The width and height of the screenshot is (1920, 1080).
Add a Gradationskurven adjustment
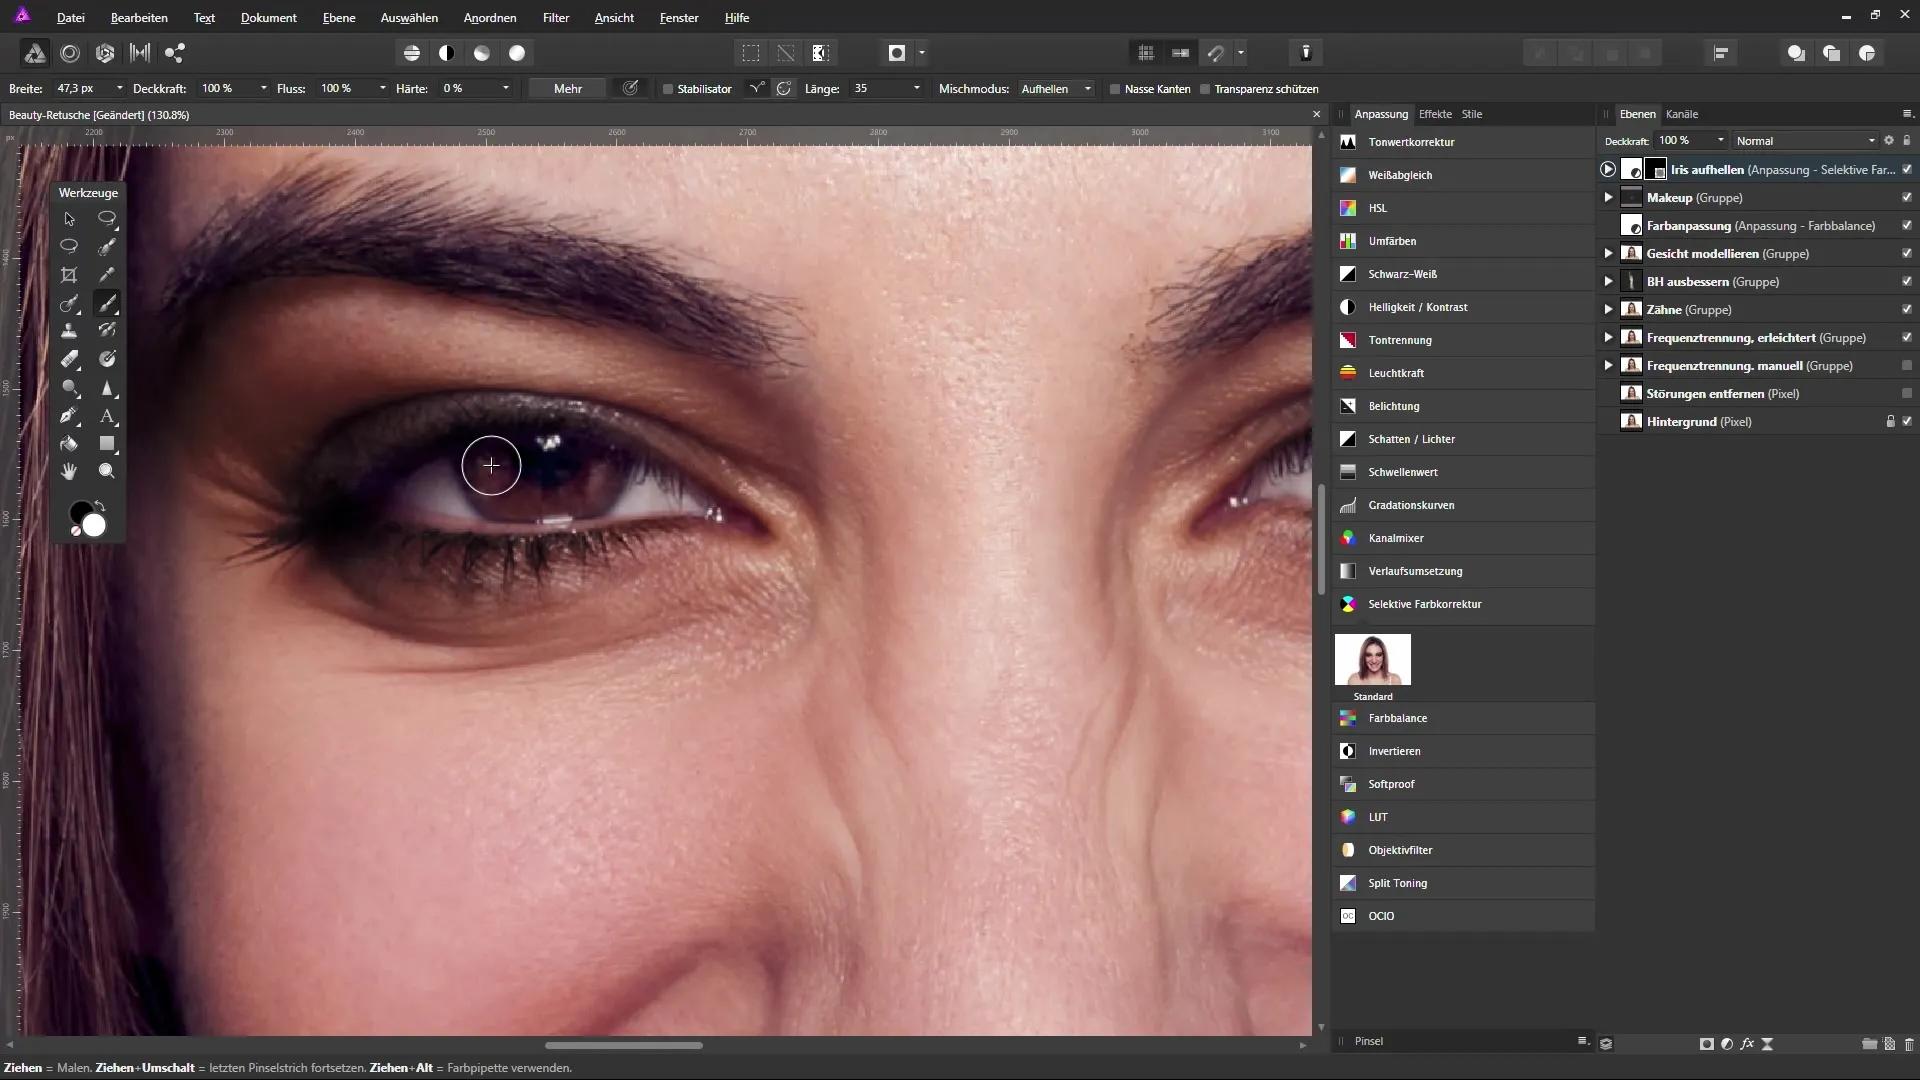pos(1464,505)
